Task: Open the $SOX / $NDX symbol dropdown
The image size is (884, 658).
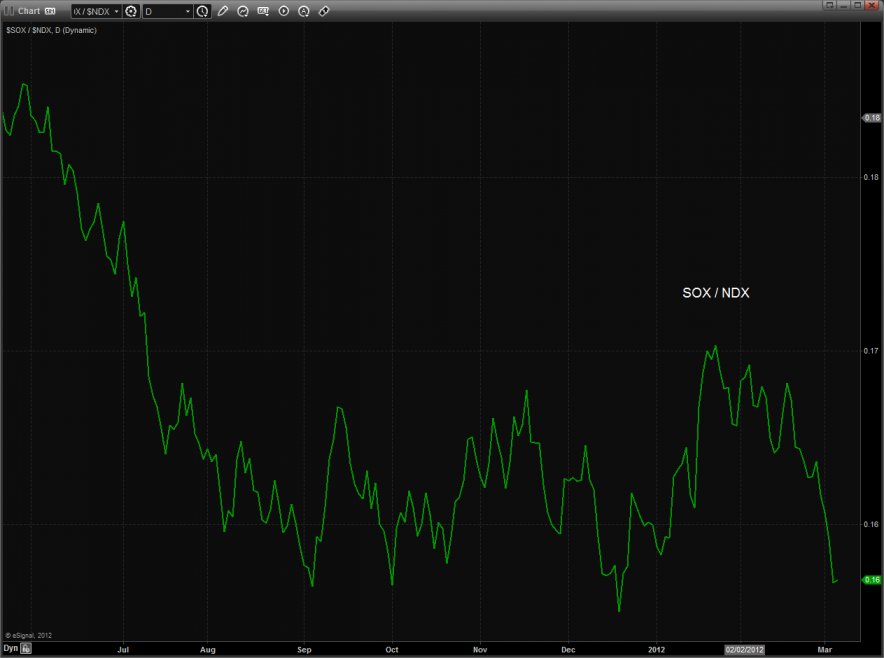Action: pos(96,11)
